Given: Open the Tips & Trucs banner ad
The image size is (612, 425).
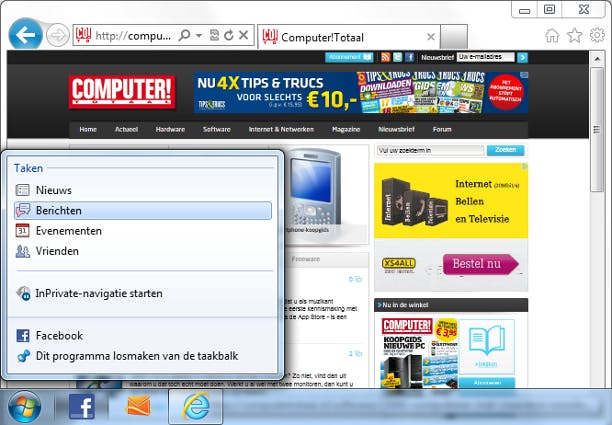Looking at the screenshot, I should (x=361, y=92).
